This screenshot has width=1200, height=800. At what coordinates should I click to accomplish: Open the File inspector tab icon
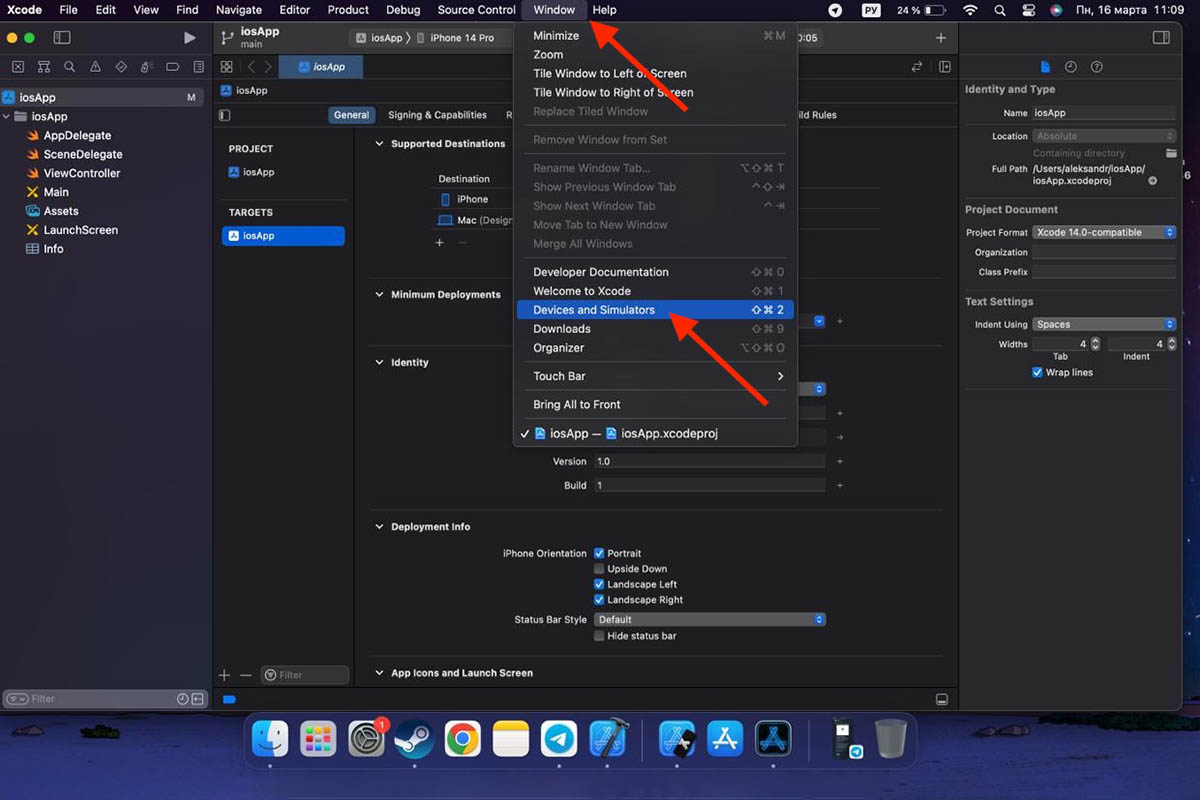pos(1045,67)
